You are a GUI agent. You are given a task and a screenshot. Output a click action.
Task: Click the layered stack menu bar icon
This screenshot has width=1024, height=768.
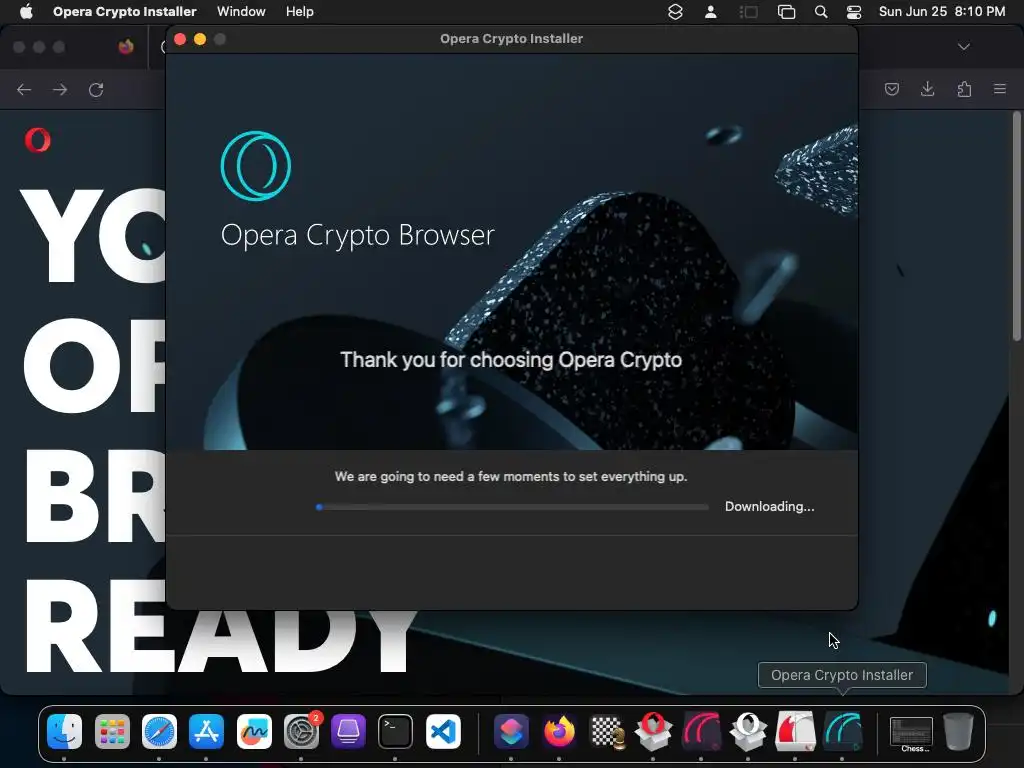(675, 12)
